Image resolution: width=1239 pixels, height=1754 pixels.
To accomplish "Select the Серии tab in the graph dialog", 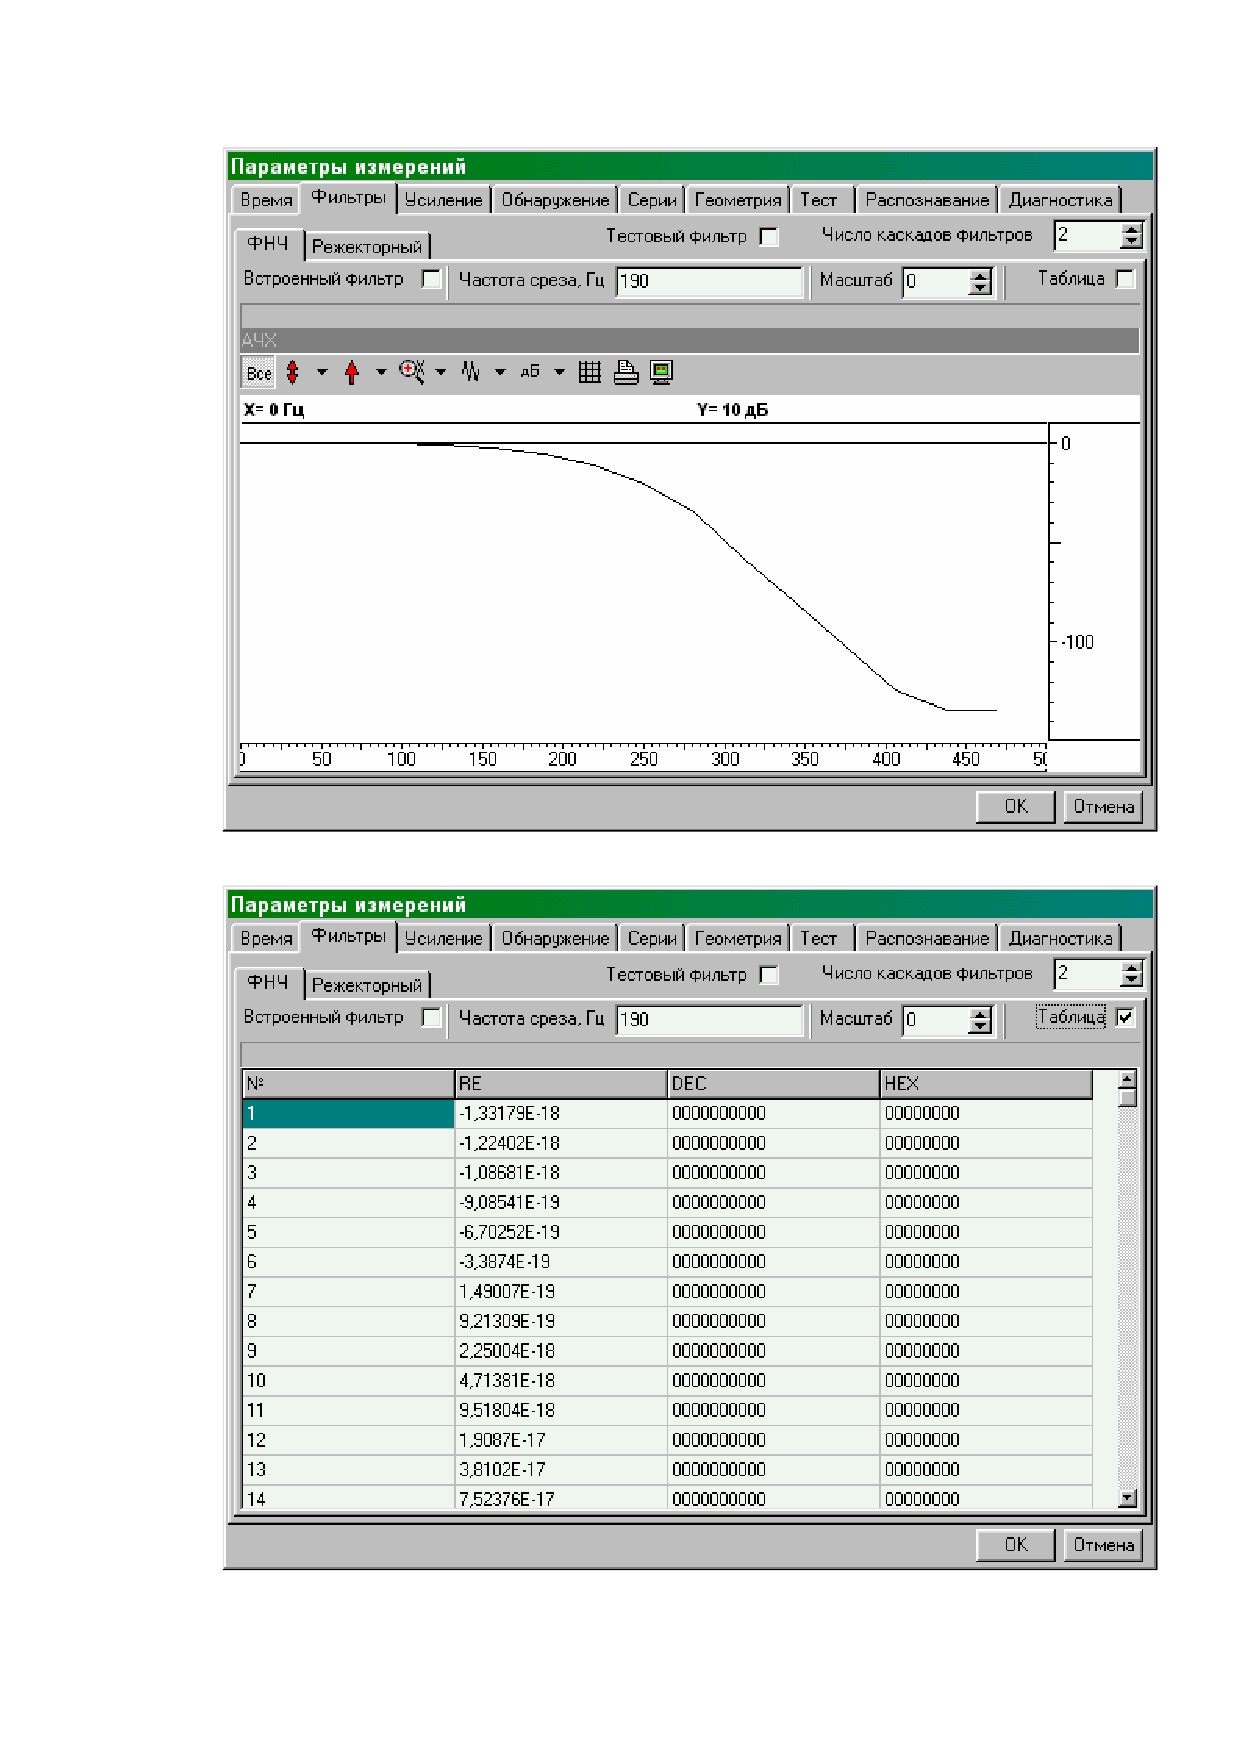I will (x=652, y=200).
